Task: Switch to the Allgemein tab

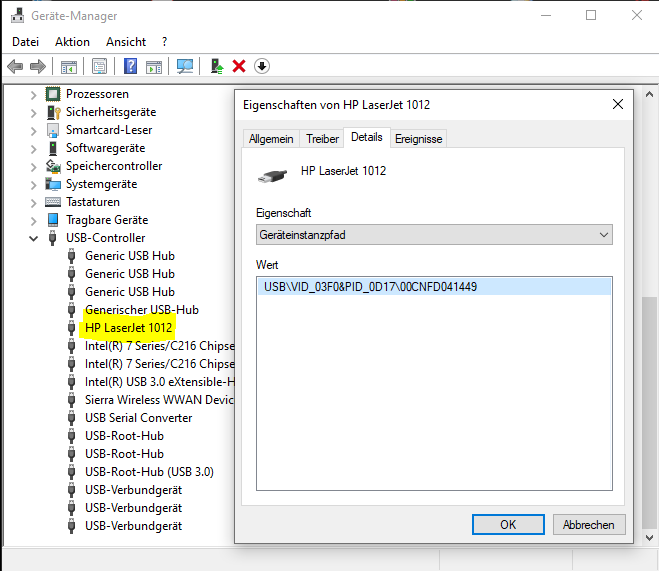Action: point(271,139)
